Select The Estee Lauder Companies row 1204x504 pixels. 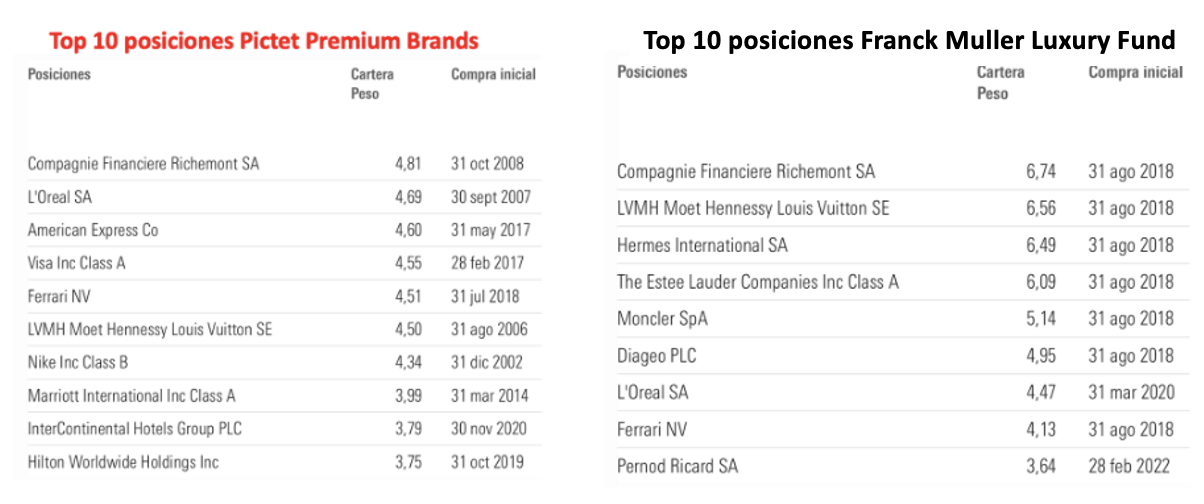point(758,282)
